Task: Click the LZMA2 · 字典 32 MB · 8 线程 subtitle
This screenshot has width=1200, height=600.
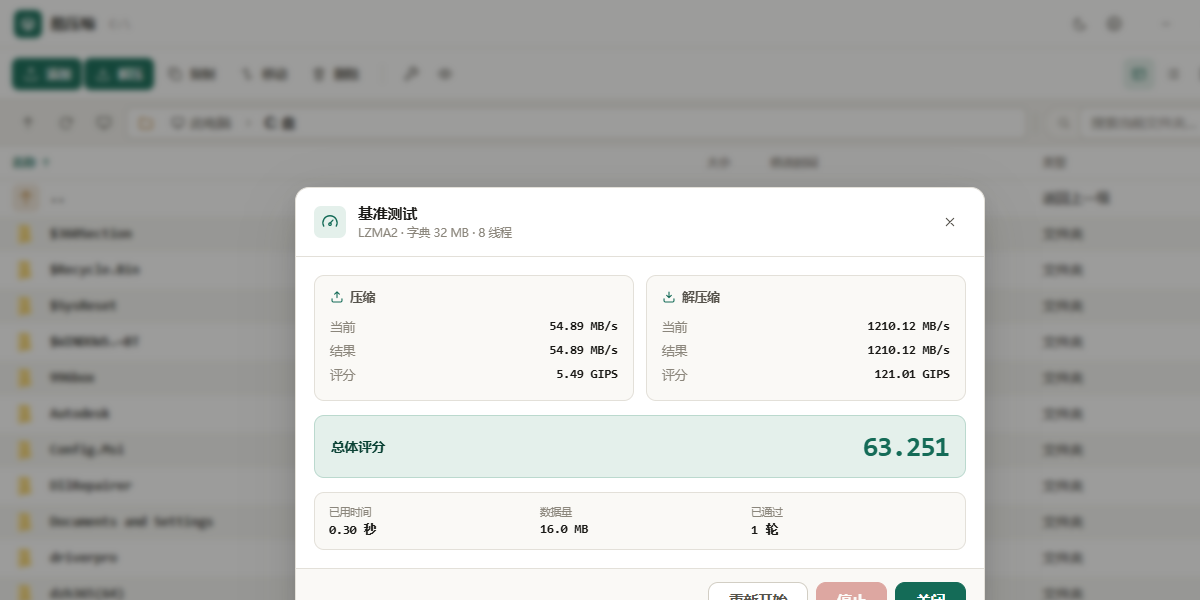Action: click(435, 233)
